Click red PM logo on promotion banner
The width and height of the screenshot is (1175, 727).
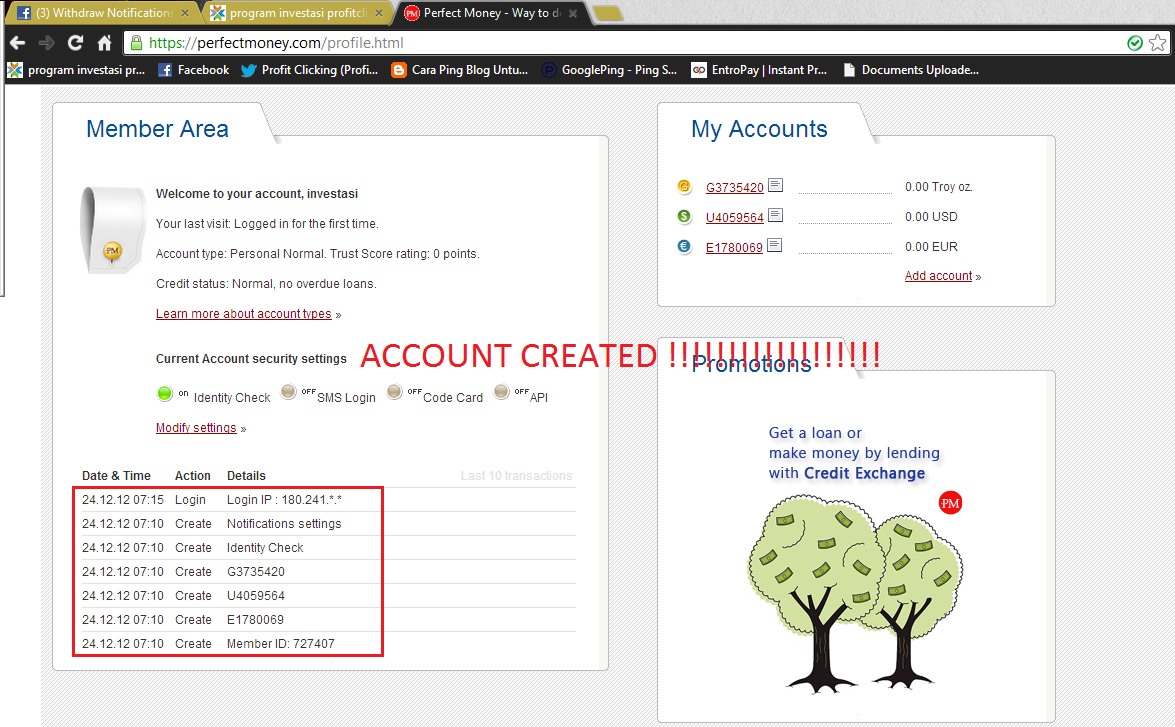click(950, 503)
